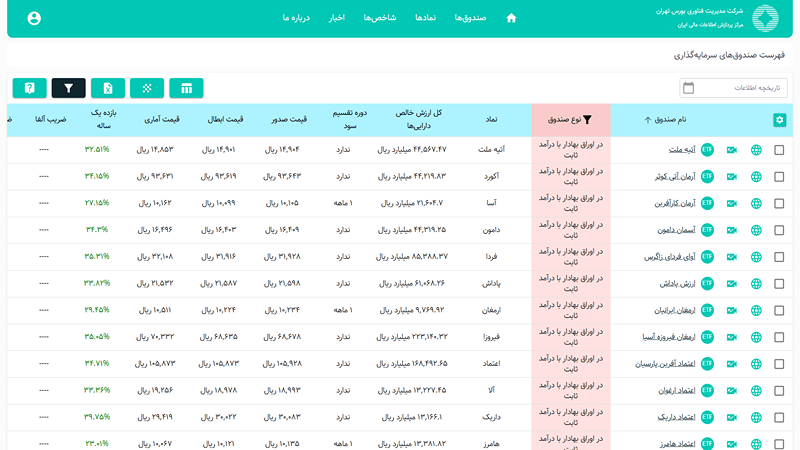This screenshot has height=450, width=800.
Task: Click video camera icon for آرمان آتی کوثر
Action: (x=732, y=177)
